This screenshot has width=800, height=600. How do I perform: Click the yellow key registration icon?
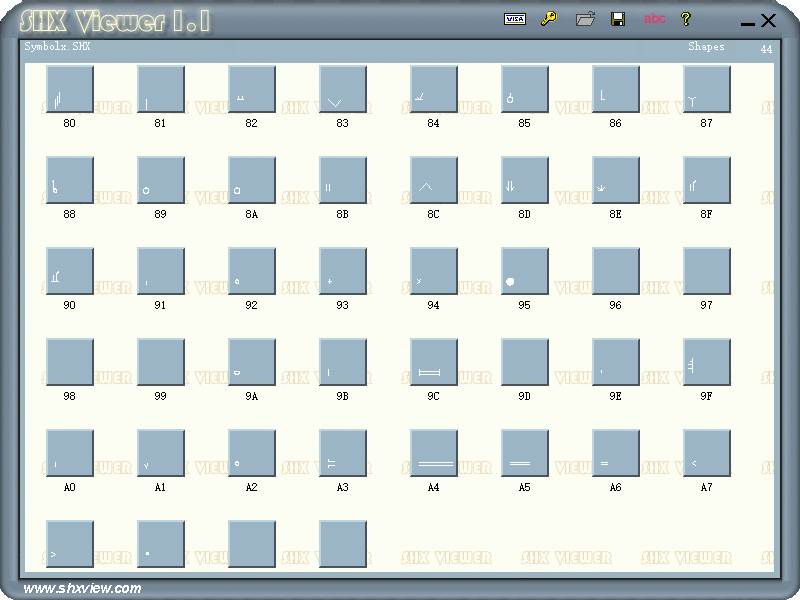(x=548, y=19)
